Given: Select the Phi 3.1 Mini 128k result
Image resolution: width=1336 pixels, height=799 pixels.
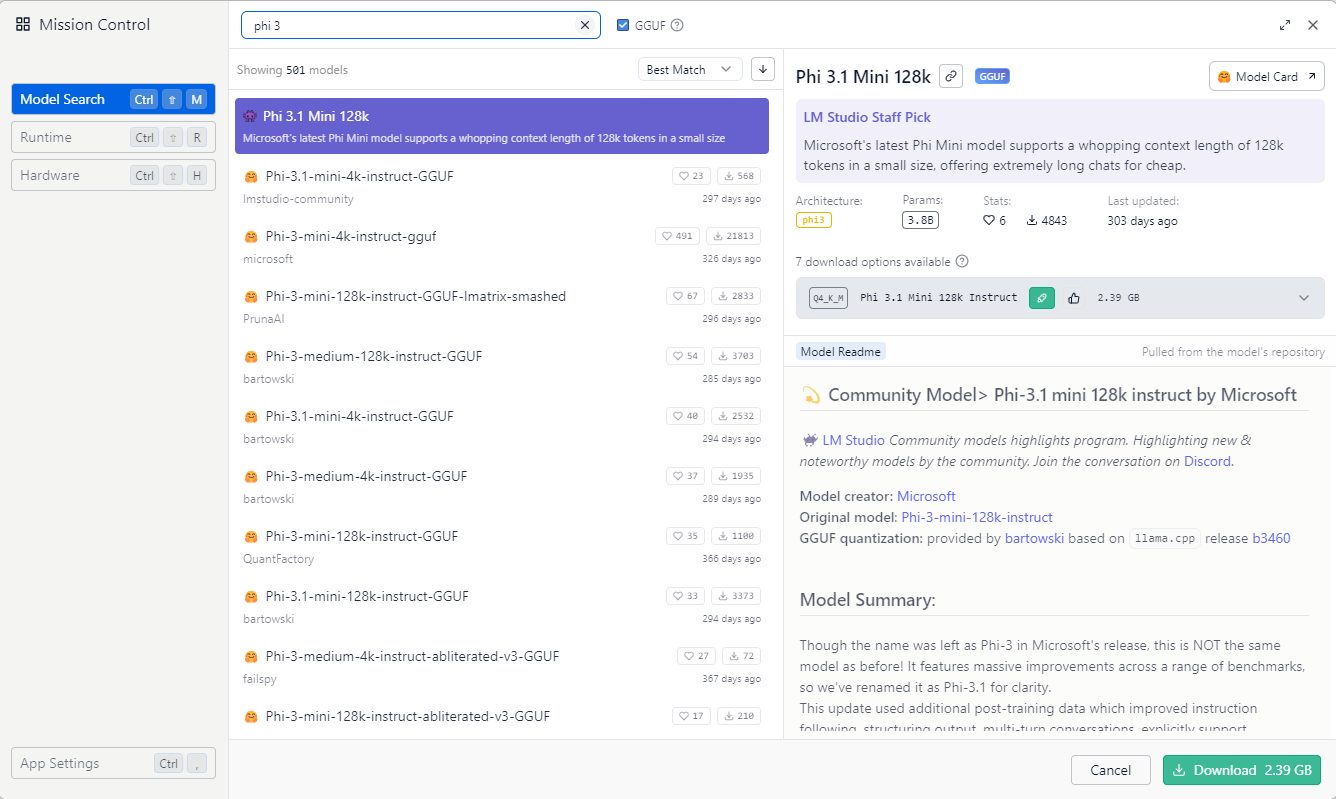Looking at the screenshot, I should 502,126.
